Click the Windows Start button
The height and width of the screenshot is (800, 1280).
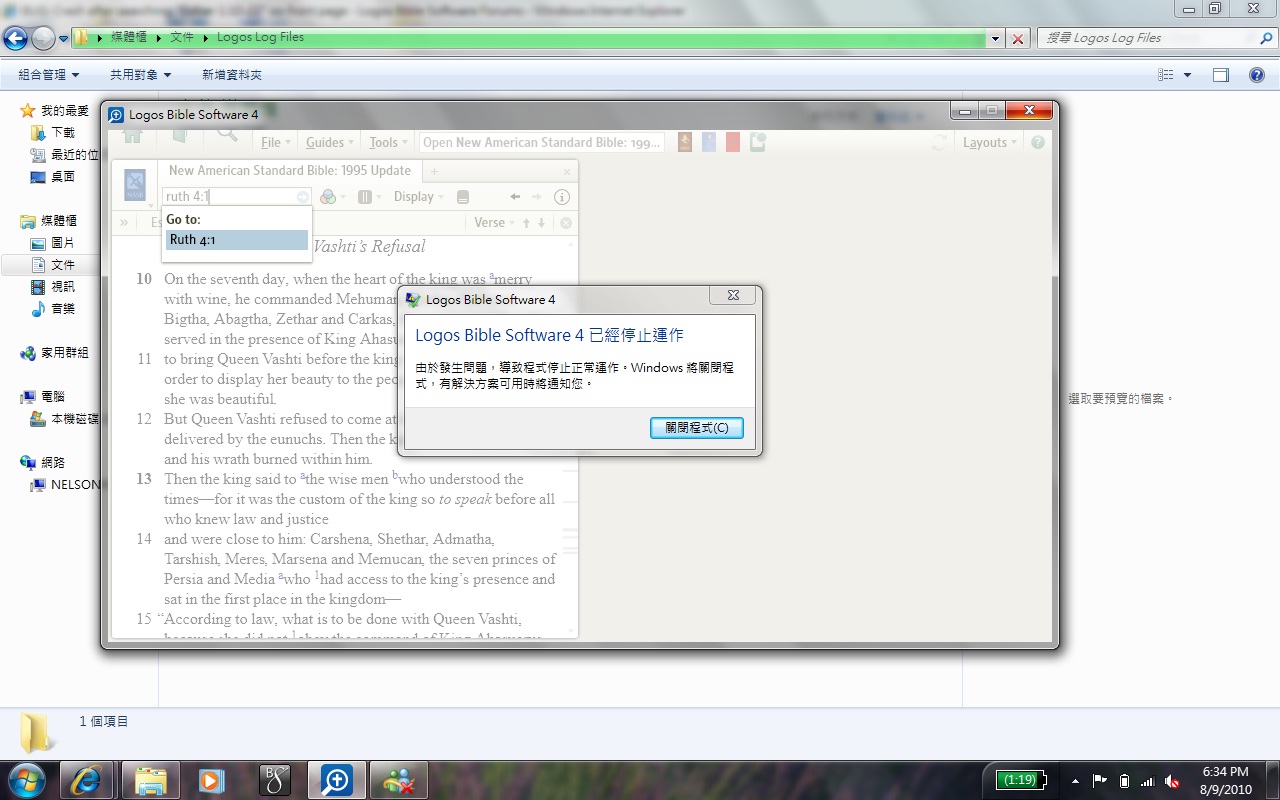point(27,778)
